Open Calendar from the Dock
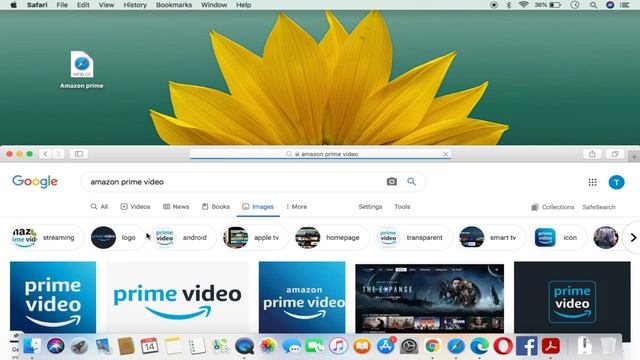This screenshot has width=640, height=360. point(149,346)
